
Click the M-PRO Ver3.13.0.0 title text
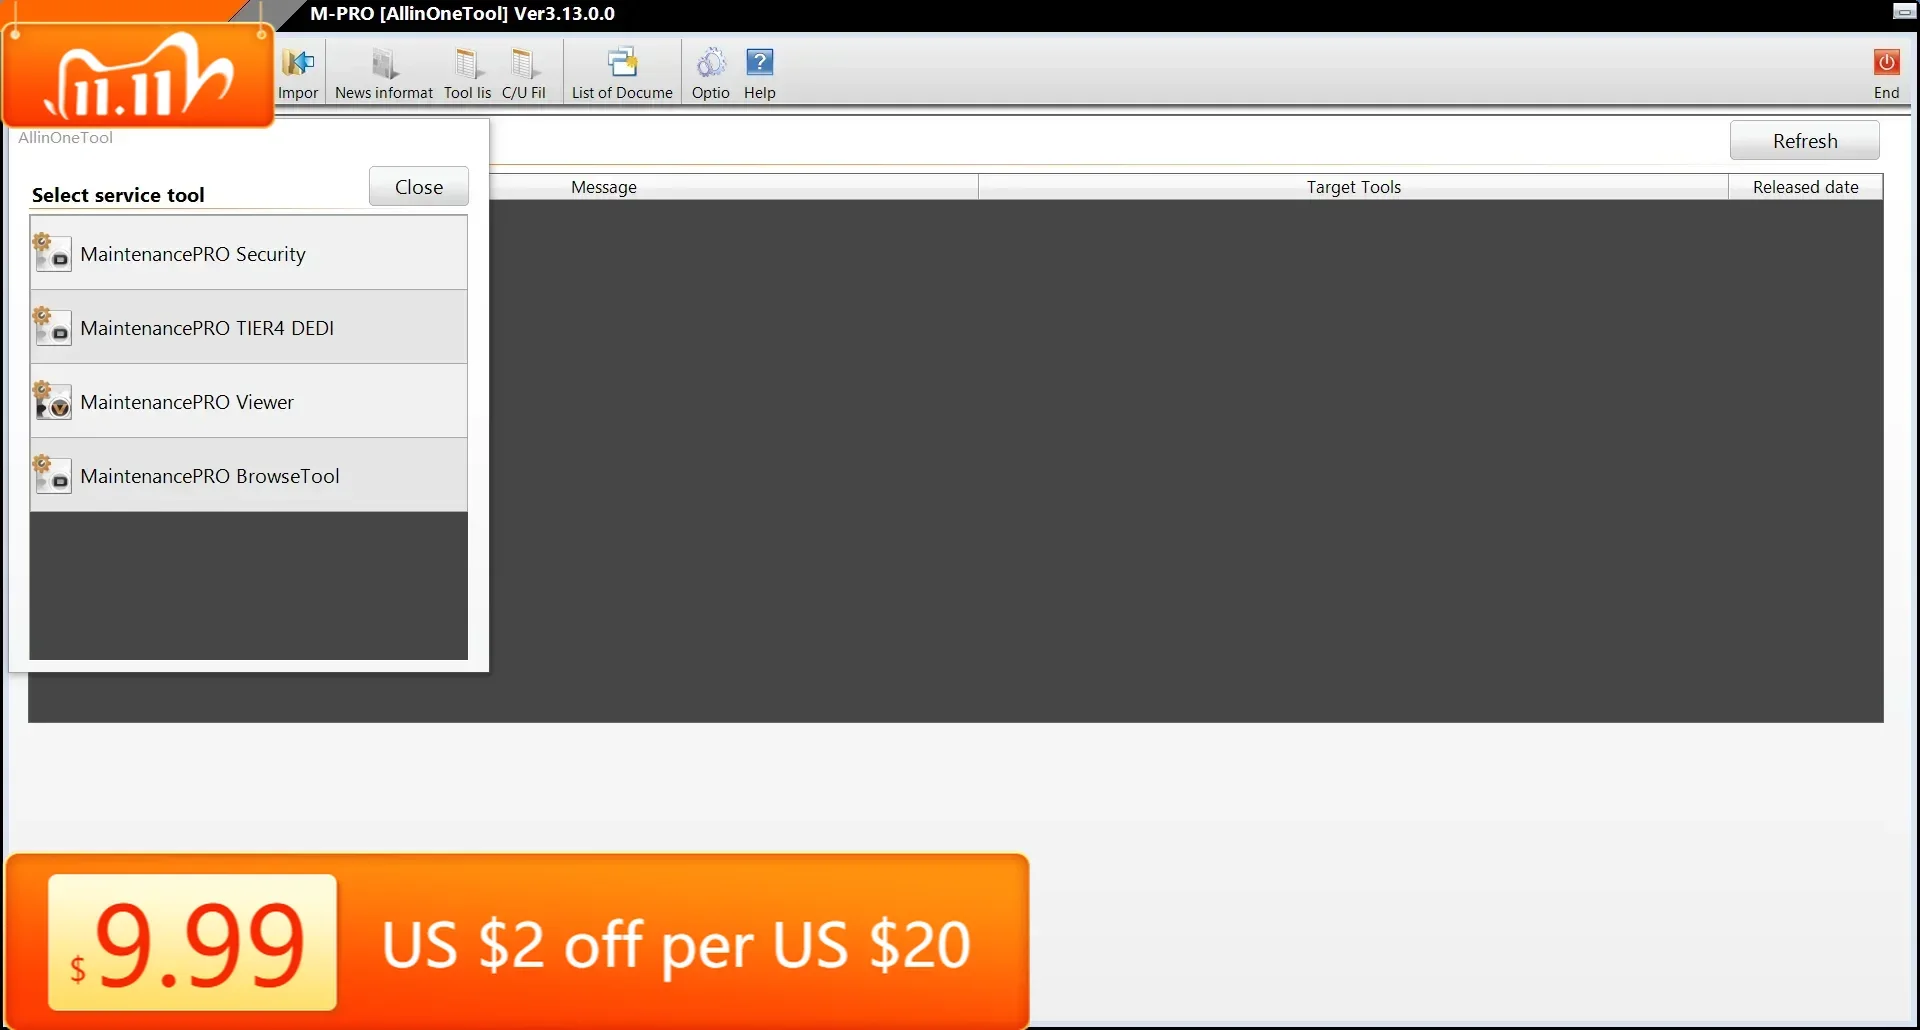click(462, 14)
